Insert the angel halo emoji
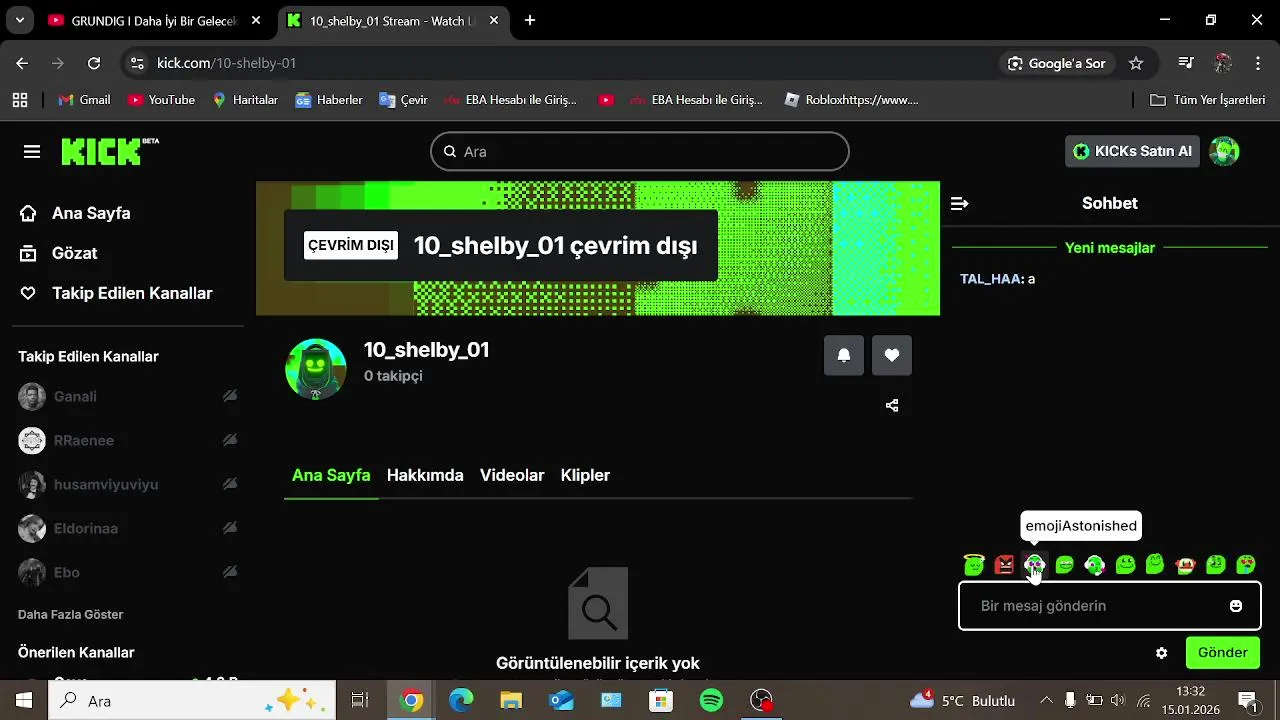1280x720 pixels. point(974,565)
